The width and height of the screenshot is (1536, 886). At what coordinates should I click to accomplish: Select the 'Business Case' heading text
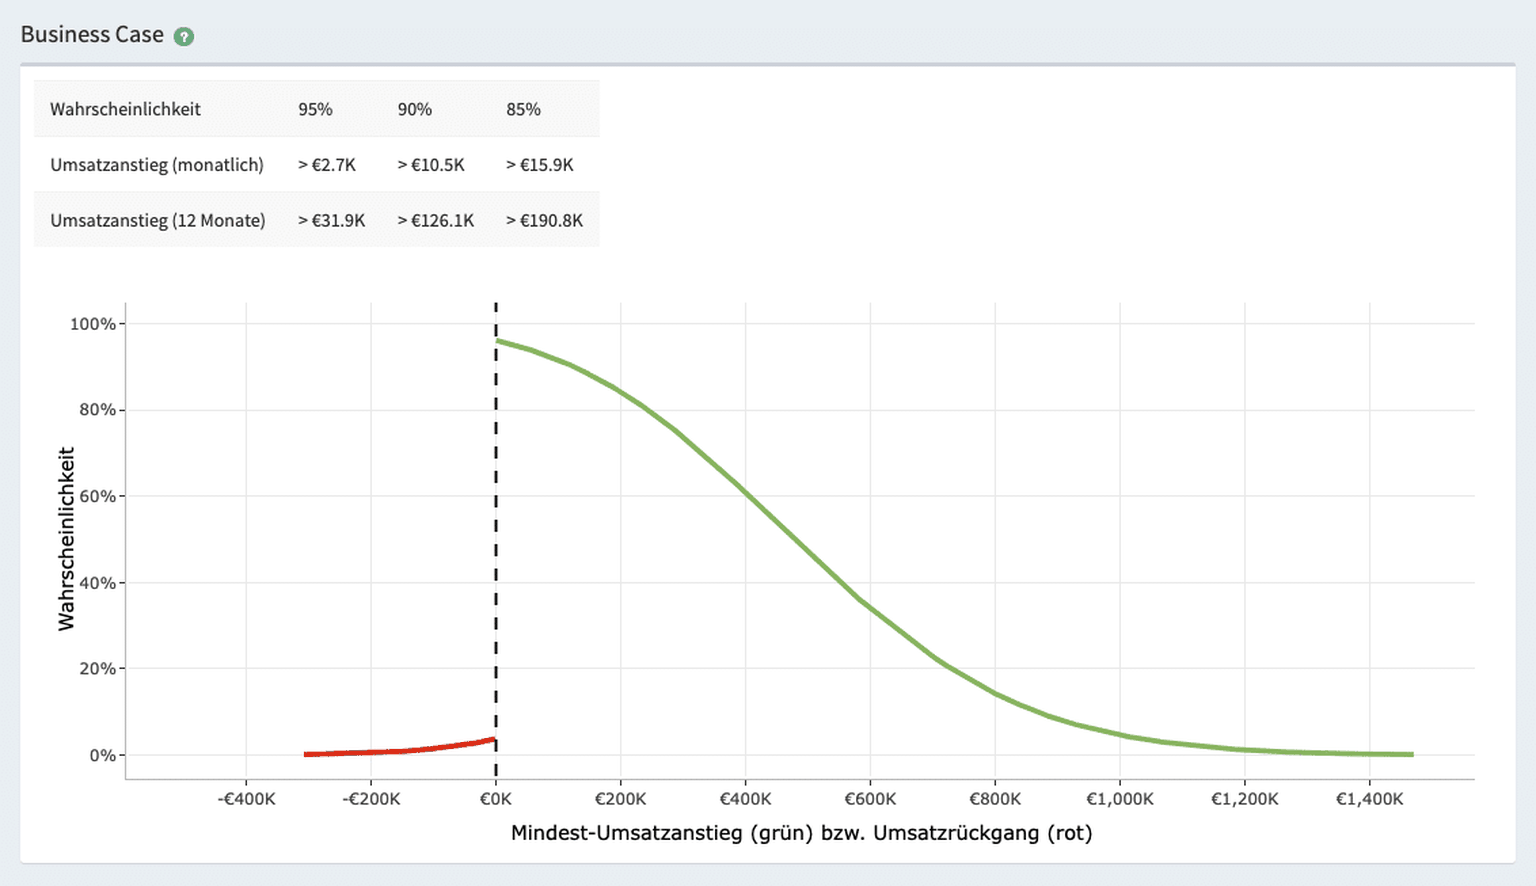pyautogui.click(x=92, y=35)
